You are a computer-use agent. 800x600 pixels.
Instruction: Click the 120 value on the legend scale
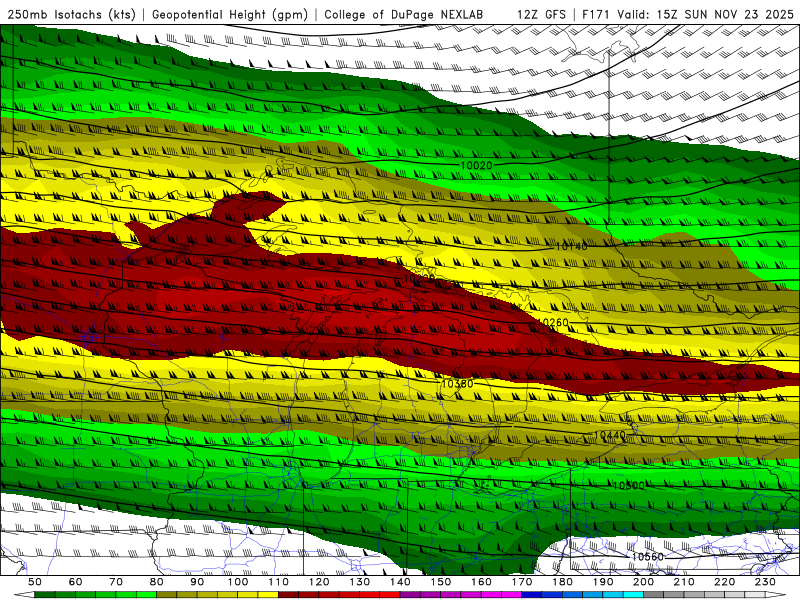319,582
